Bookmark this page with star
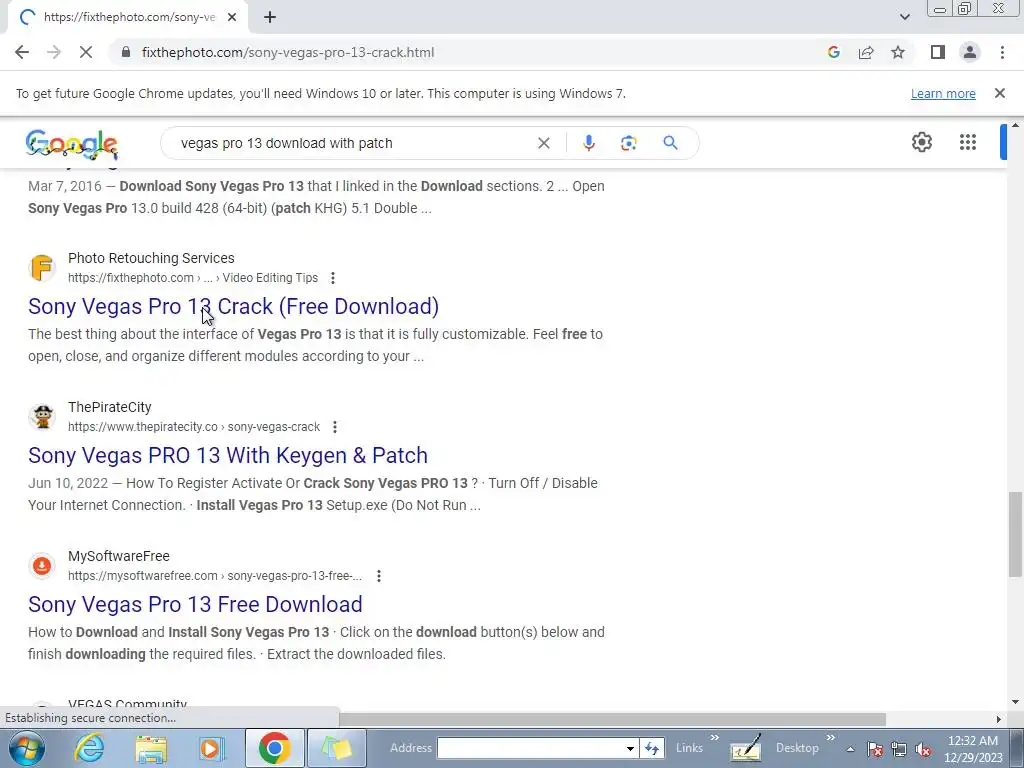1024x768 pixels. click(x=898, y=52)
